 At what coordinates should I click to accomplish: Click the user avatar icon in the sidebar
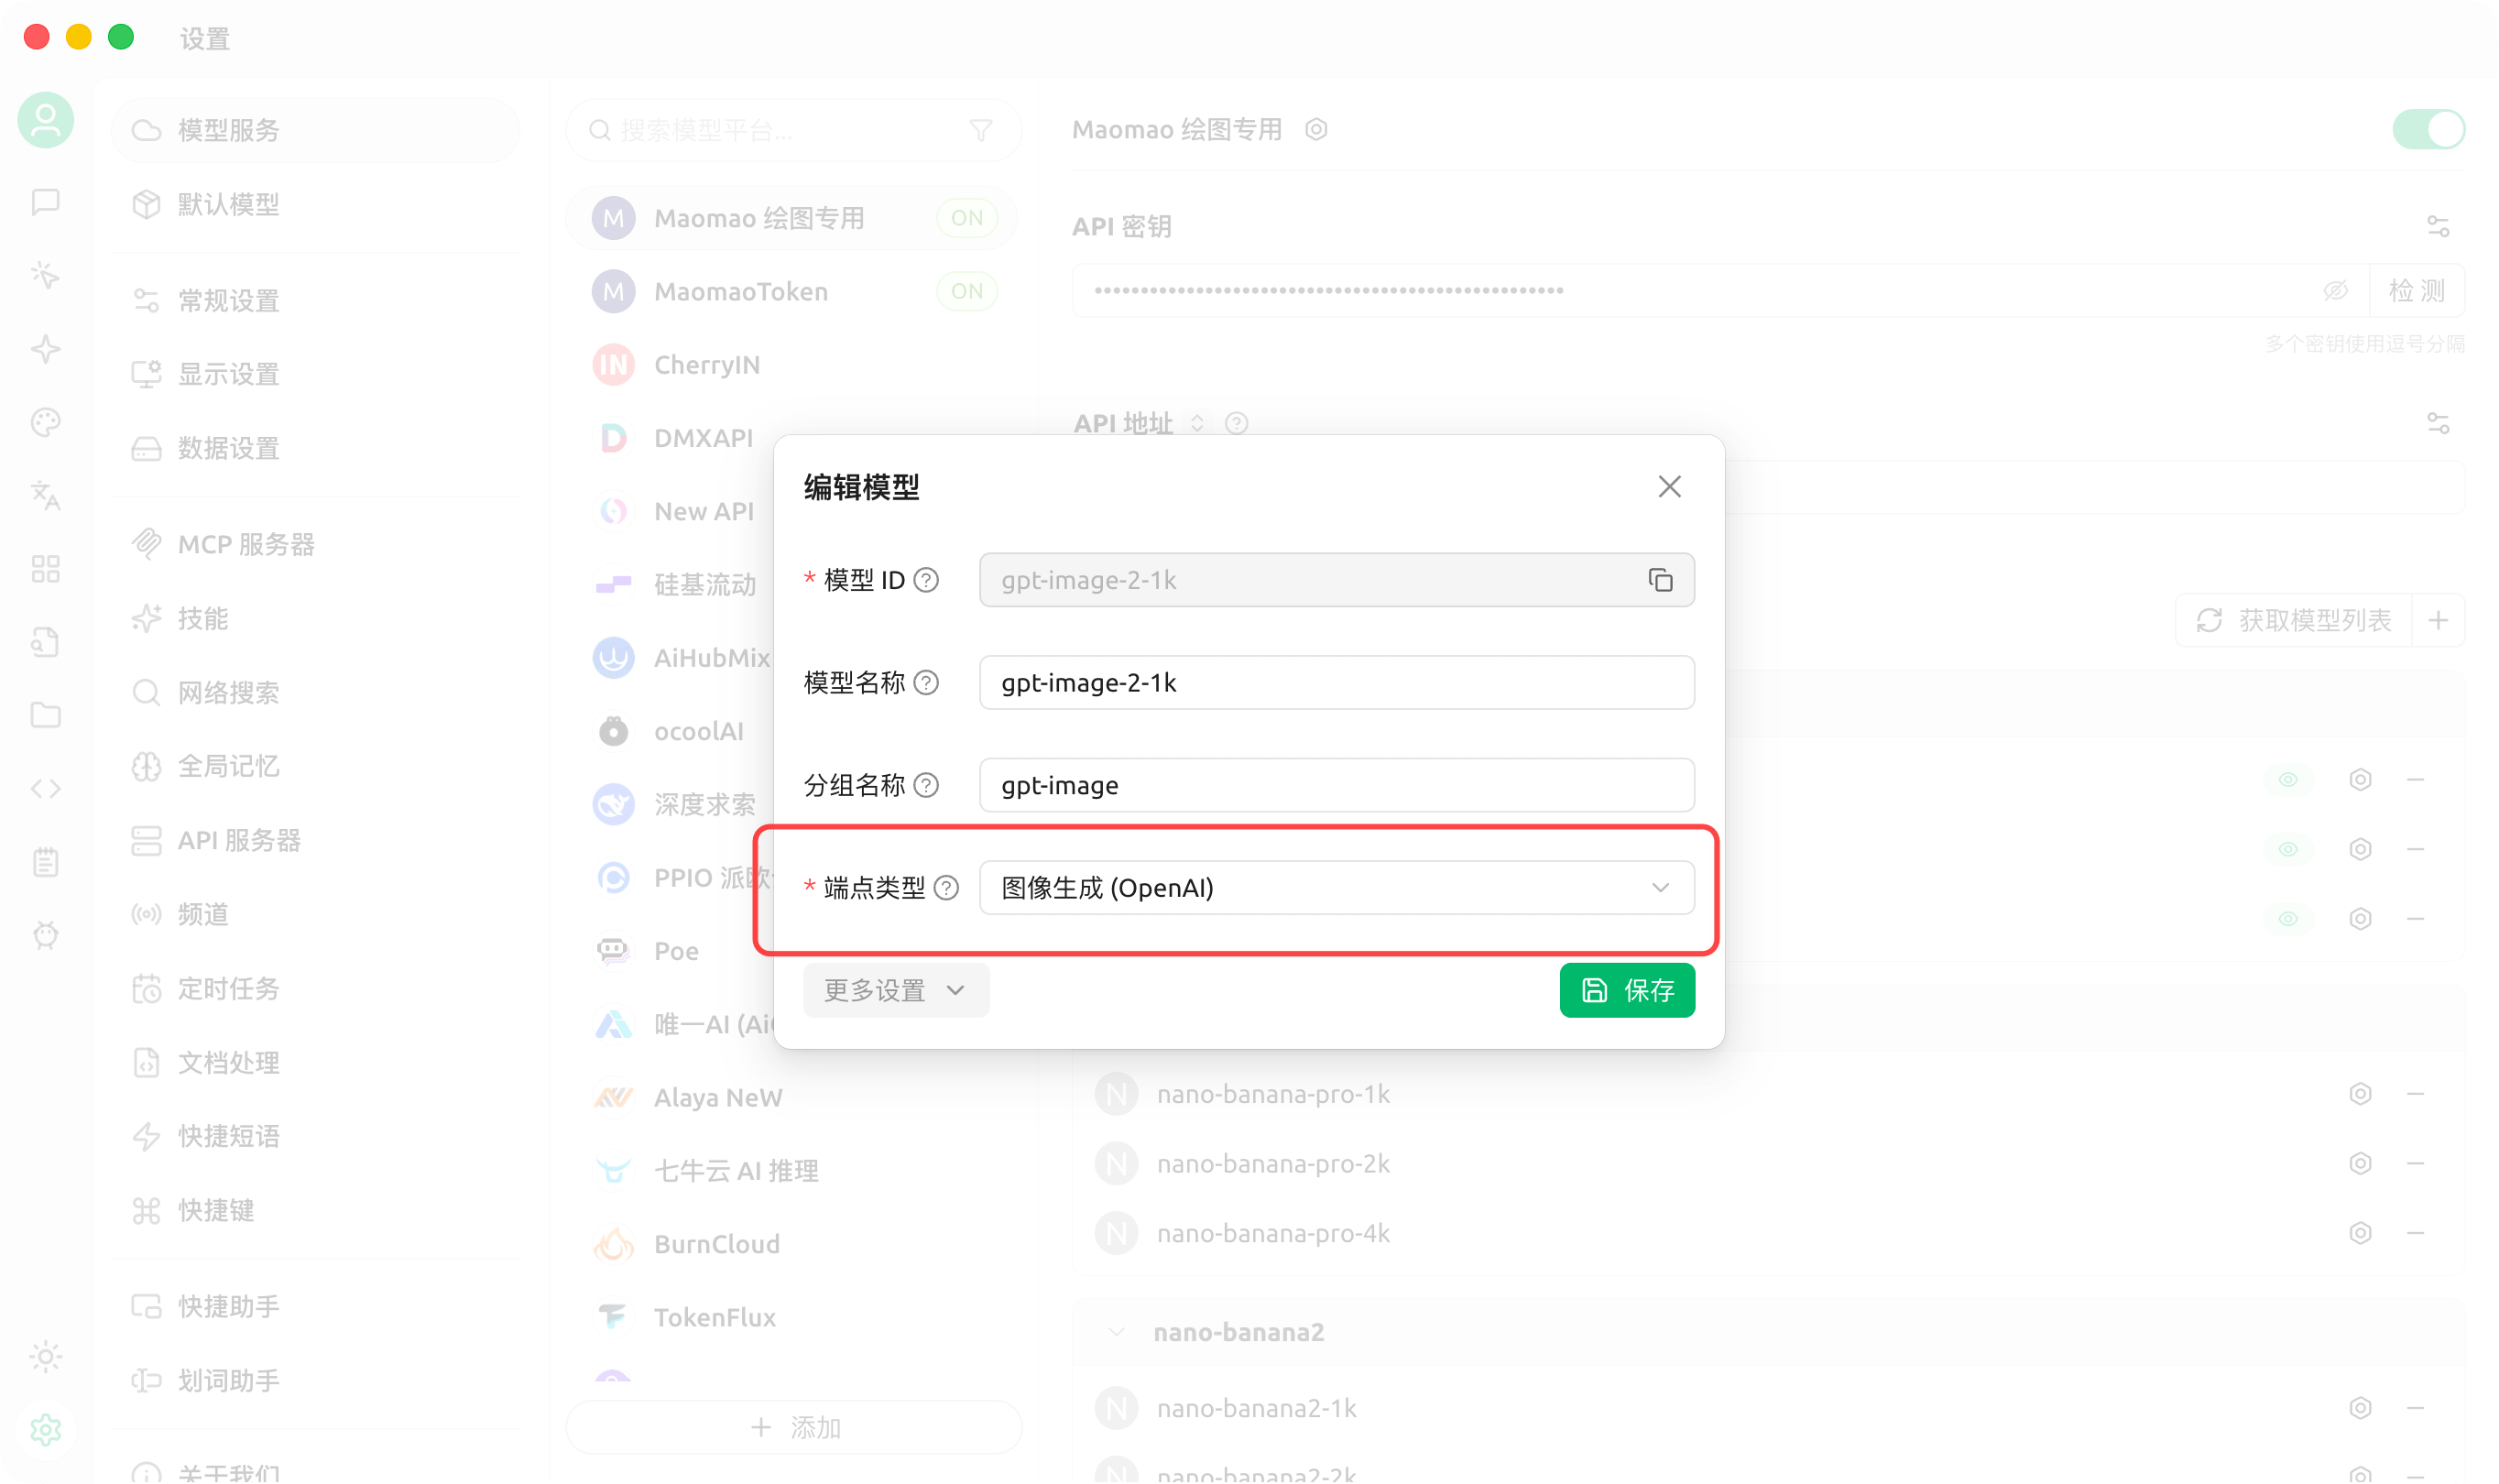click(x=46, y=120)
